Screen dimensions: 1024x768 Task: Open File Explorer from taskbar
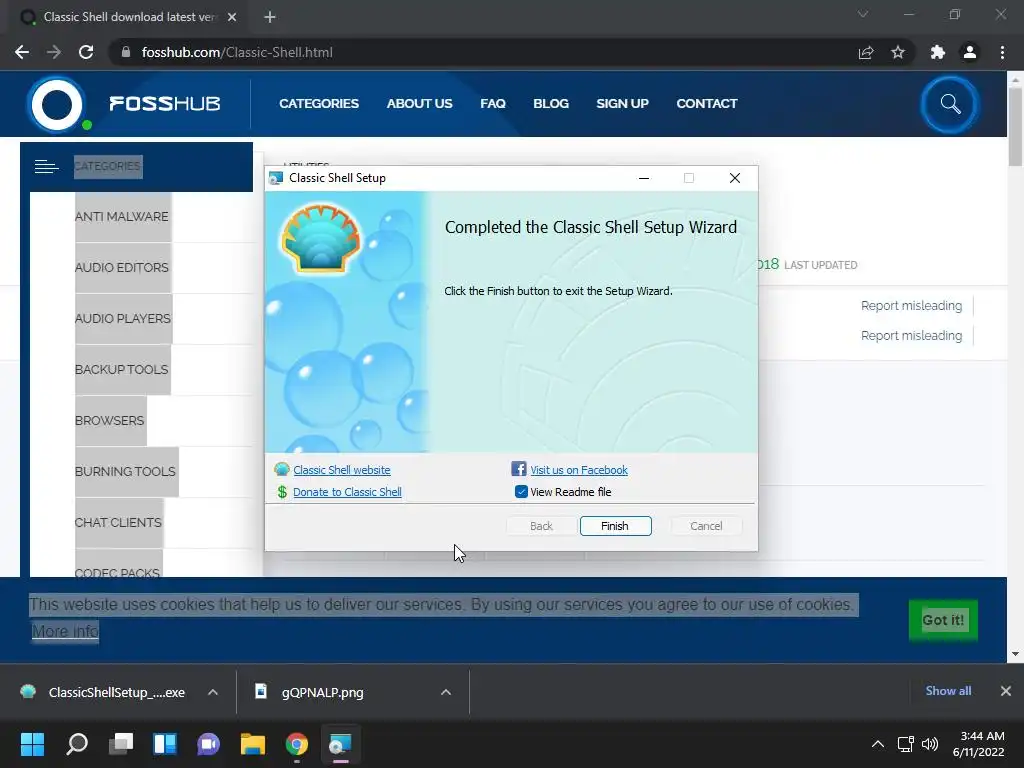coord(253,744)
